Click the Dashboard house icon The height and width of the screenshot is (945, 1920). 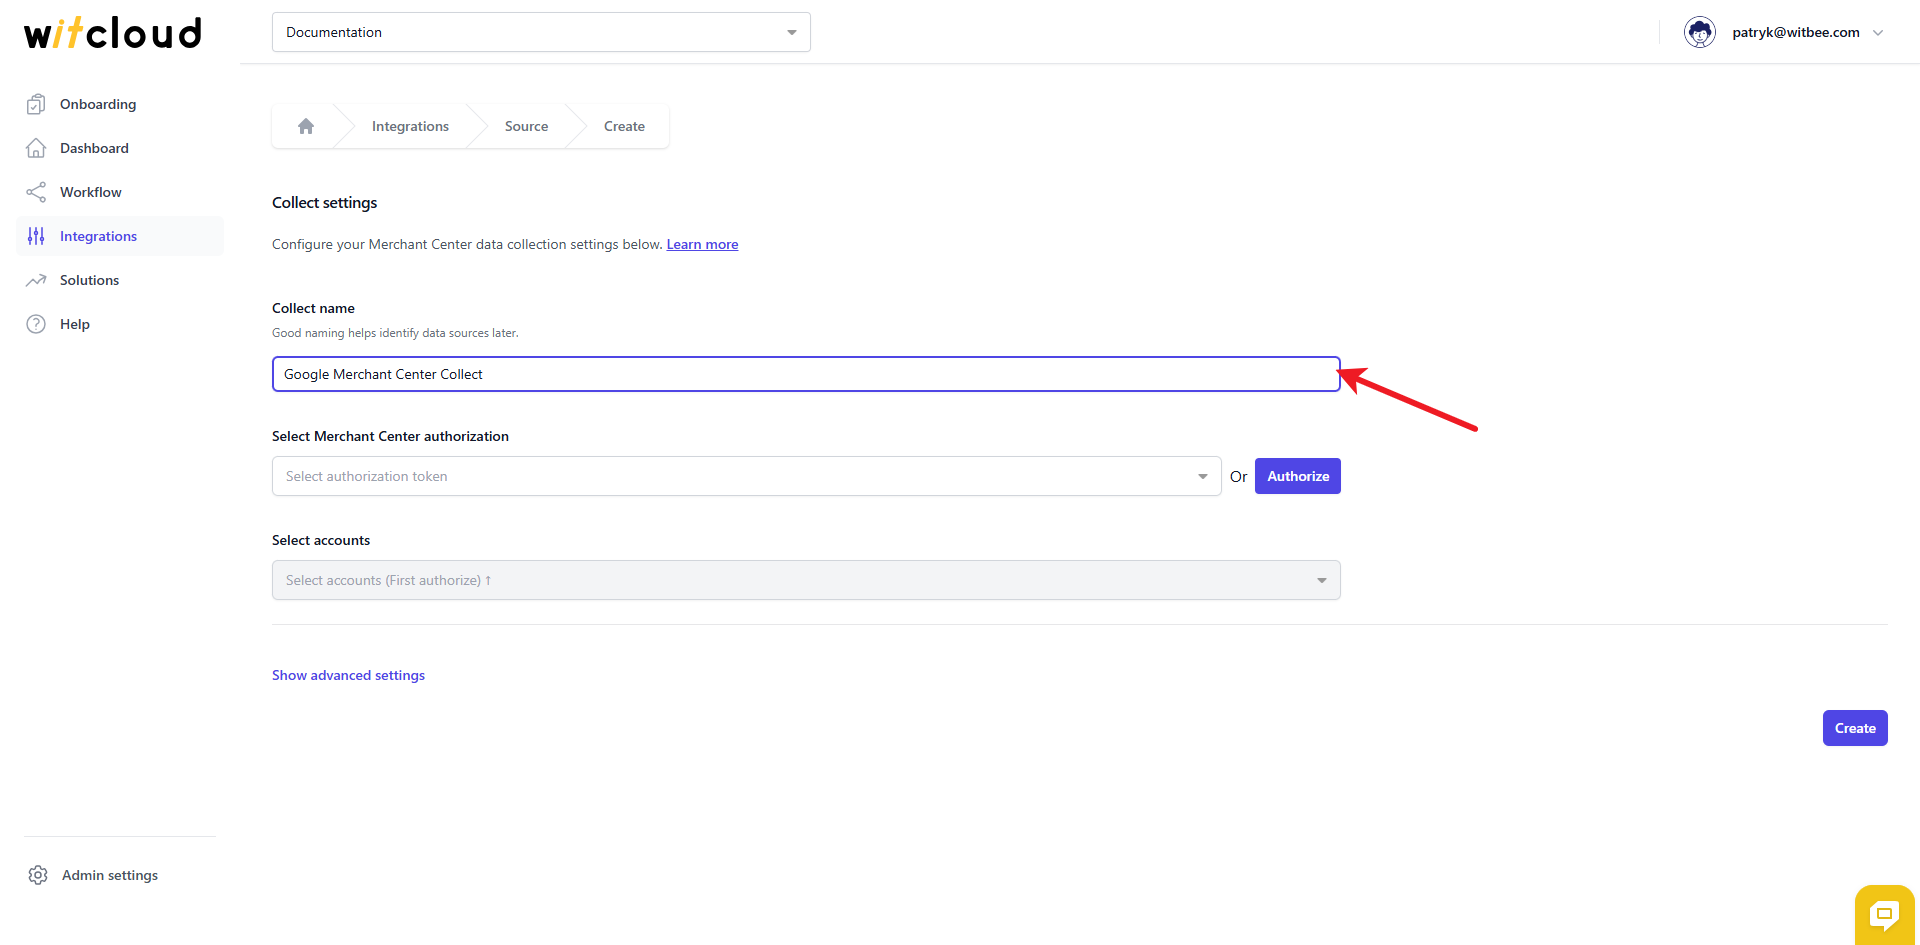(x=36, y=148)
